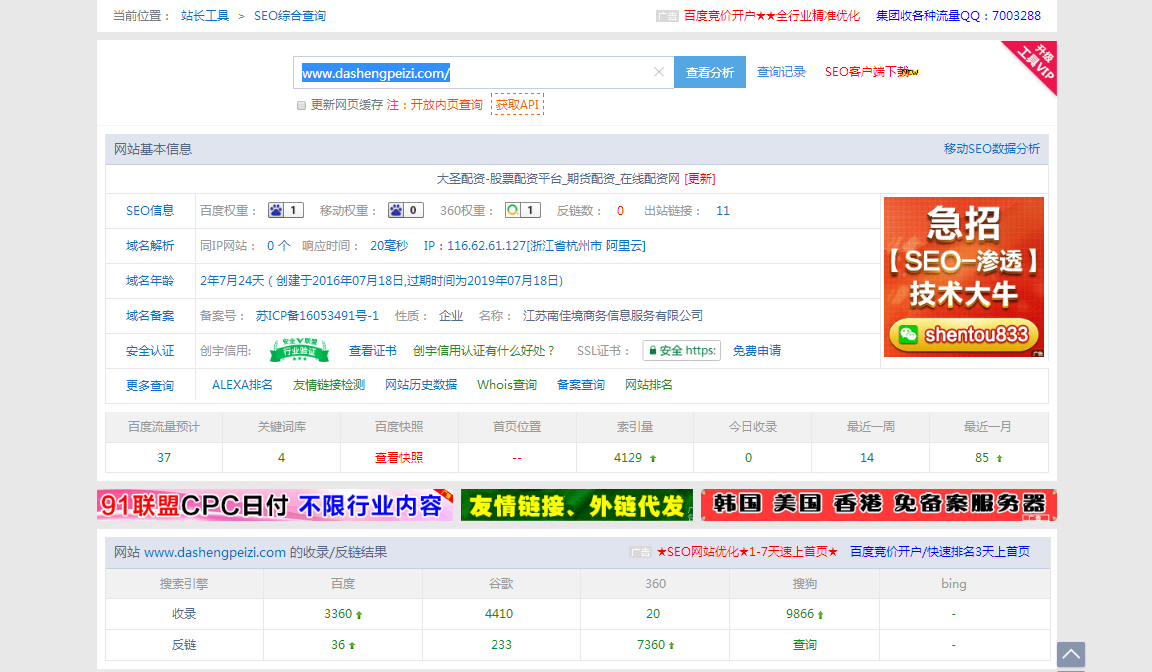This screenshot has width=1152, height=672.
Task: Open 友情链接检测 tool
Action: click(328, 385)
